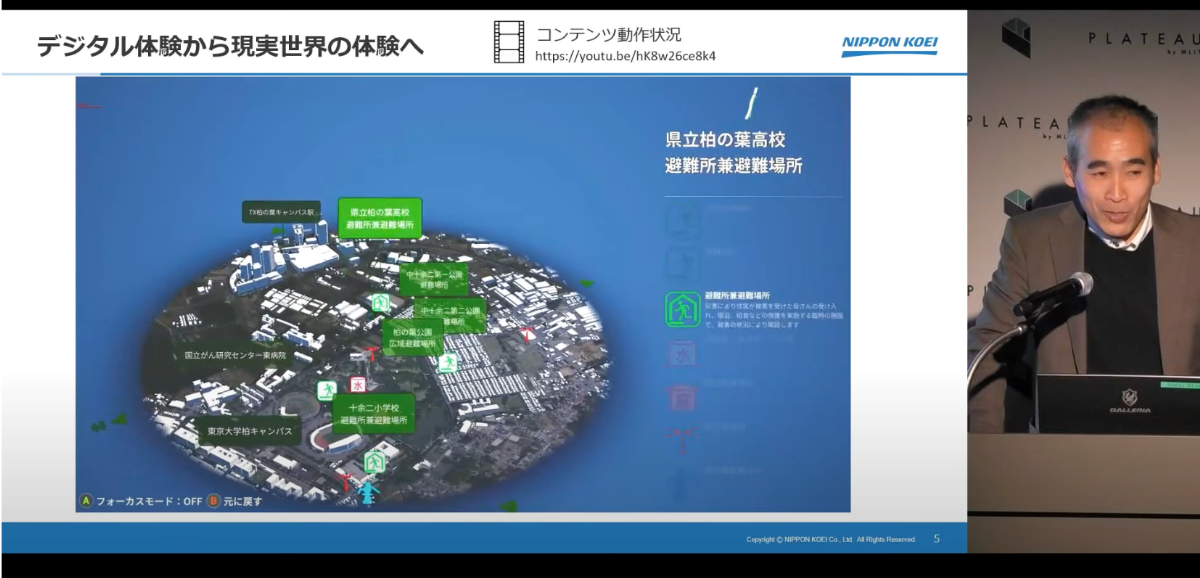Click the cyan player figure marker on map

point(367,493)
